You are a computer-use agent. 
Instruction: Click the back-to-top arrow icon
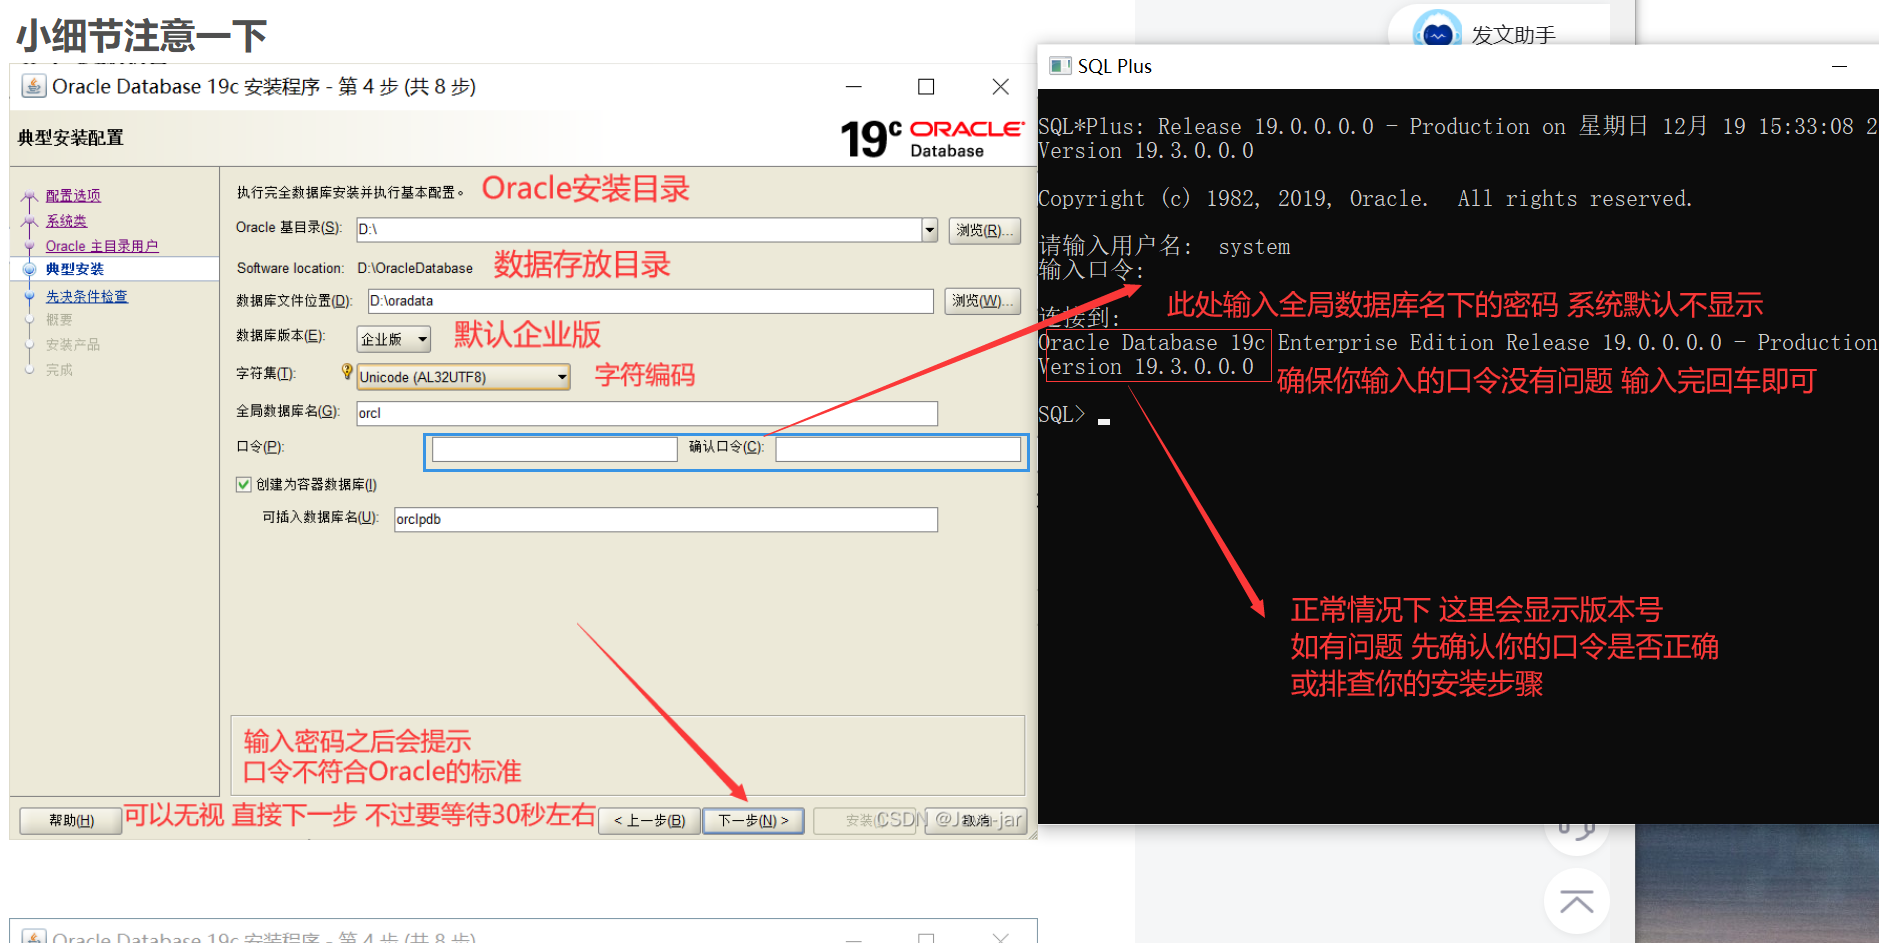(x=1576, y=902)
